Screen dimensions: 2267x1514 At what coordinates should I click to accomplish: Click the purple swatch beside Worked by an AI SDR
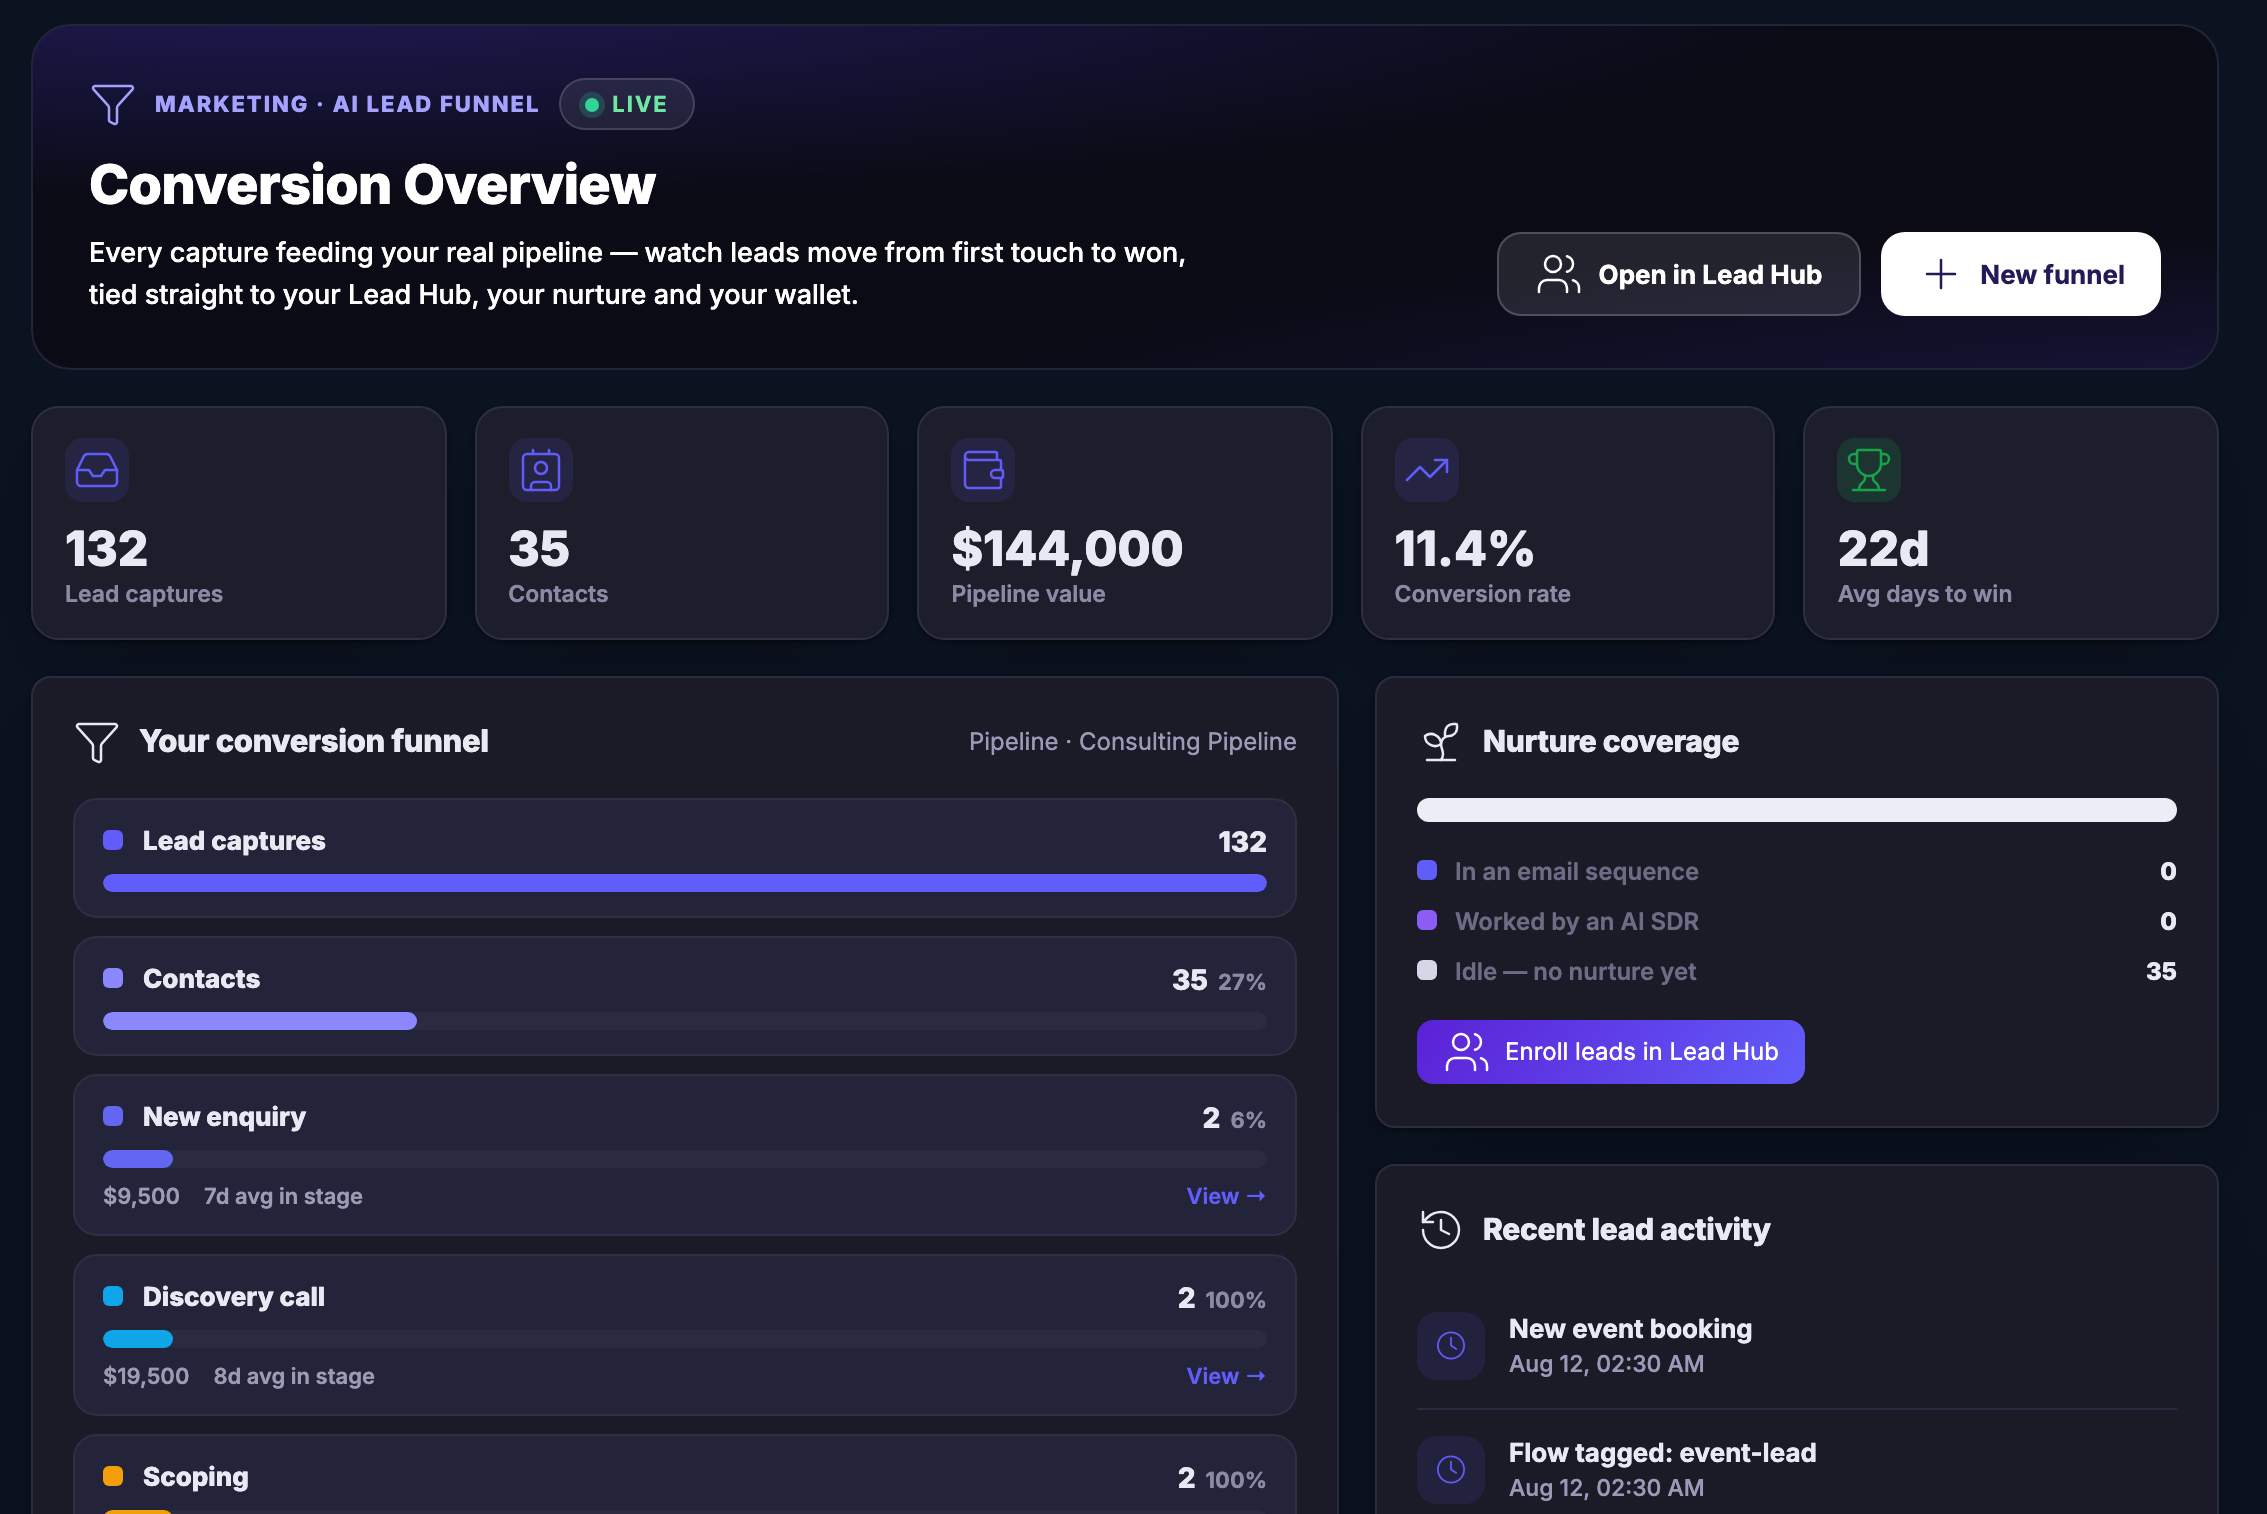[1427, 920]
